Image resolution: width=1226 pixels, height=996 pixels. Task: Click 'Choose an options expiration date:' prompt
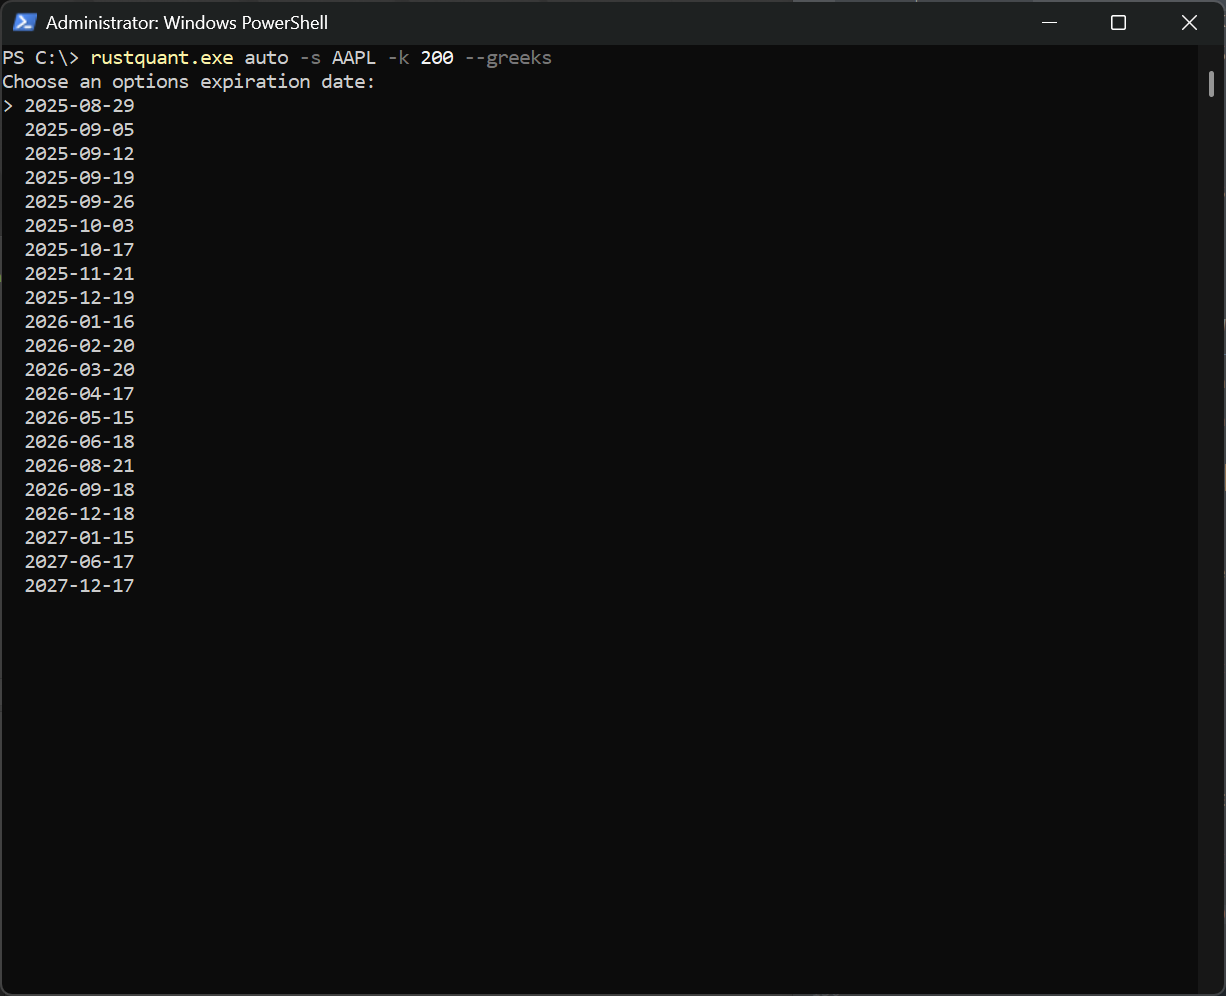click(x=189, y=81)
